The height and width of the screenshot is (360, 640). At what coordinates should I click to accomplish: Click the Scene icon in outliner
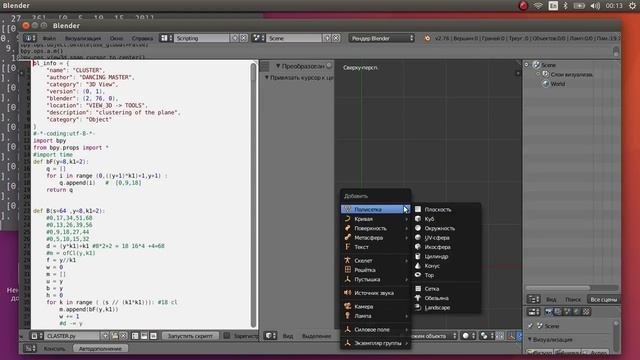point(537,65)
